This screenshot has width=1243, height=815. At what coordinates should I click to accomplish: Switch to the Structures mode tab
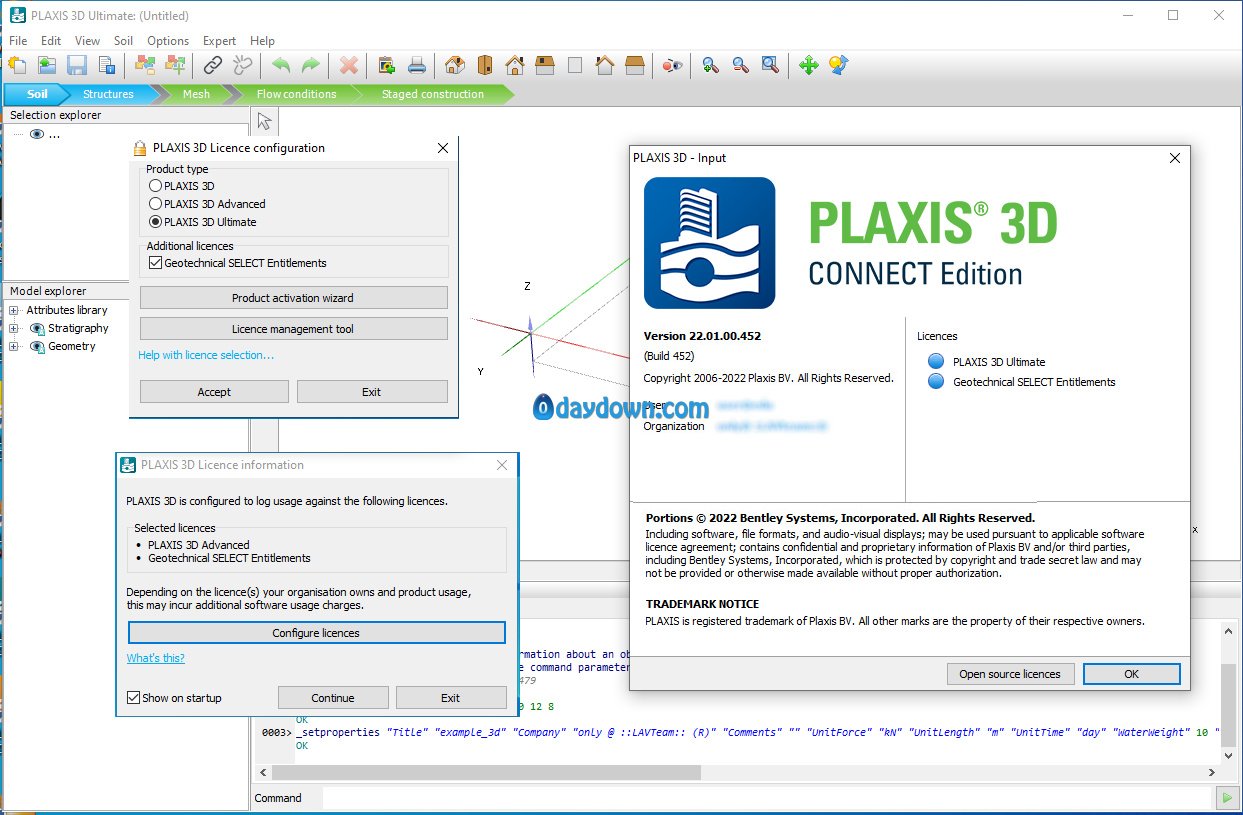108,94
